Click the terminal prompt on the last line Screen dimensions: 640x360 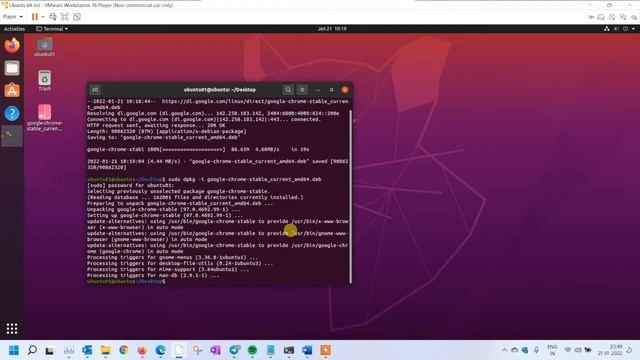pos(126,281)
